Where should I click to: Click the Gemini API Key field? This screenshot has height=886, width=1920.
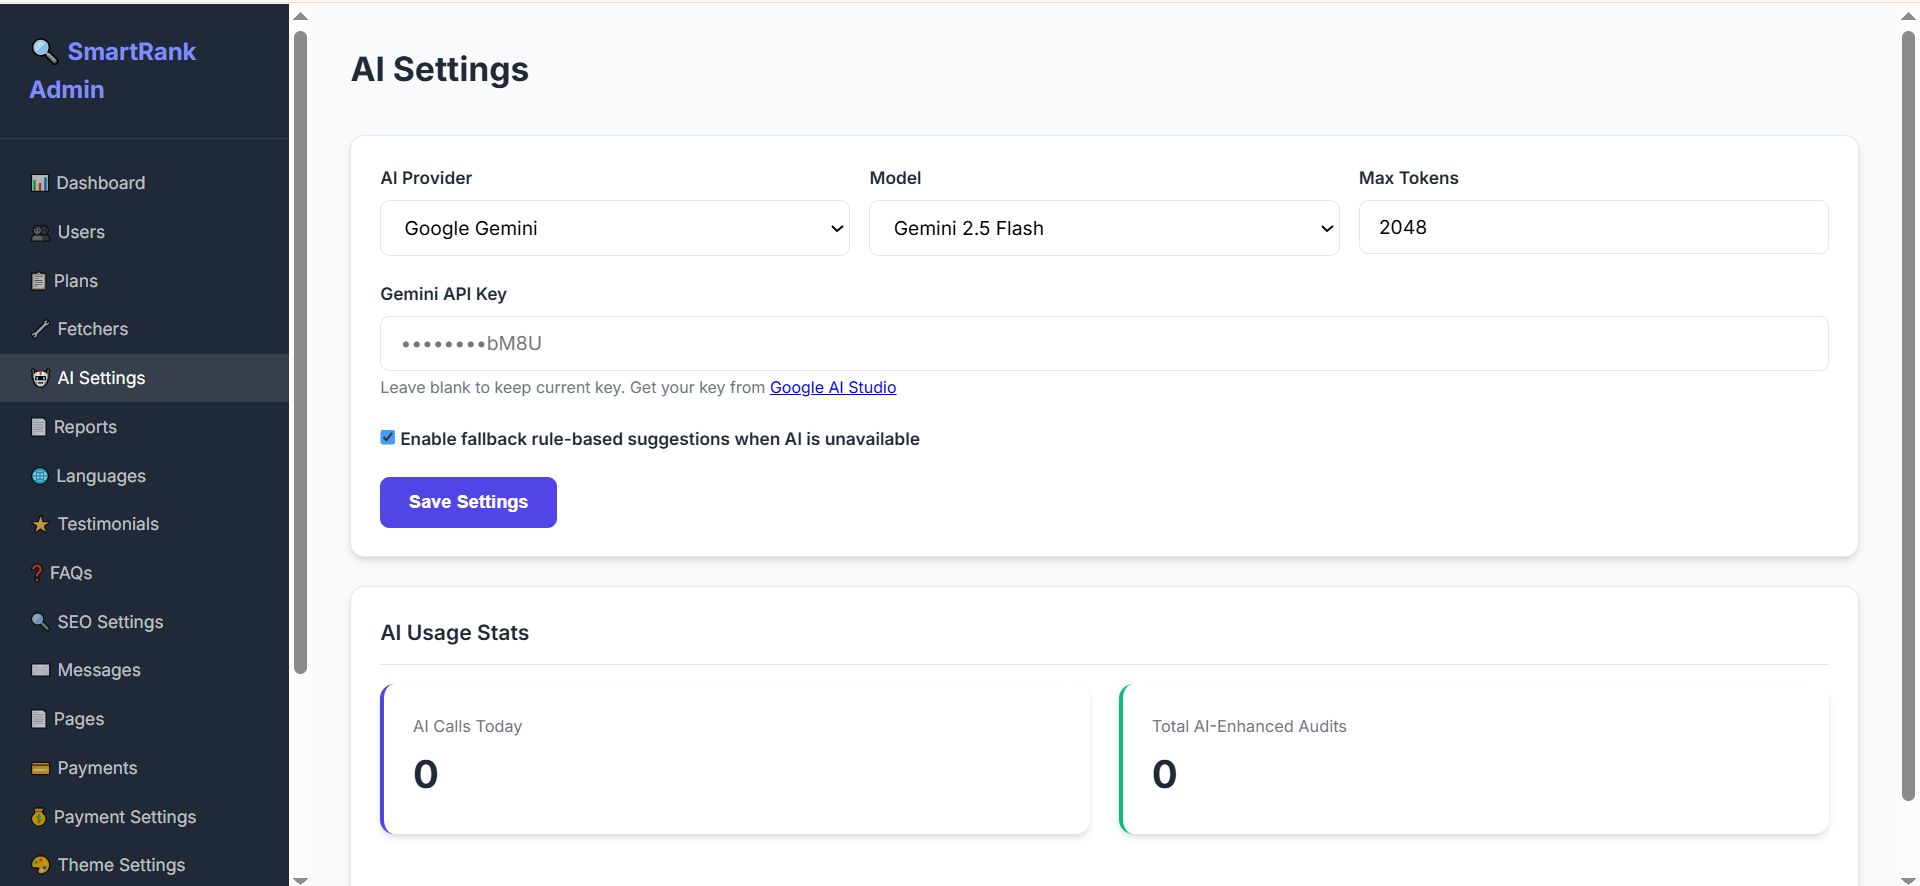coord(1103,344)
